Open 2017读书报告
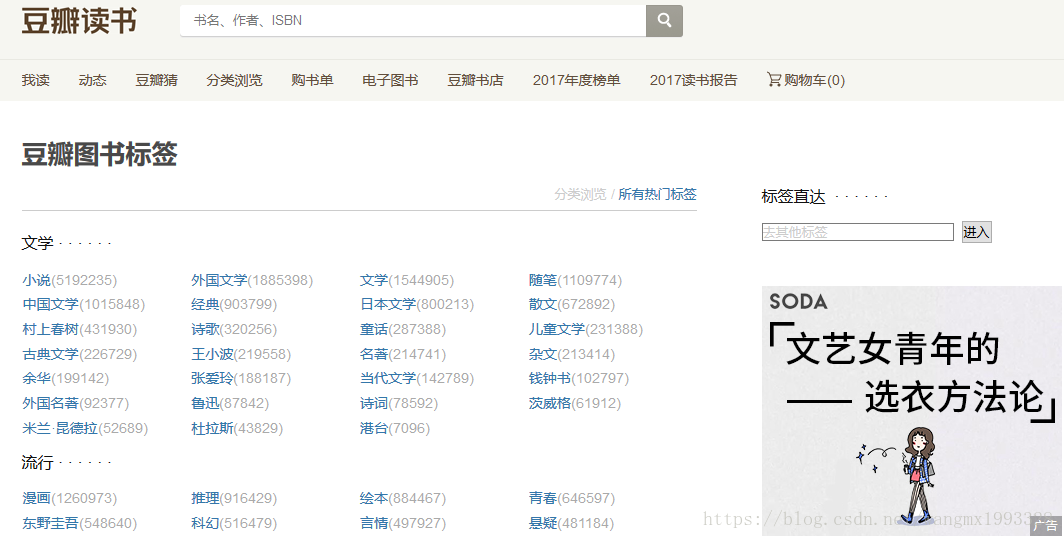 tap(694, 80)
